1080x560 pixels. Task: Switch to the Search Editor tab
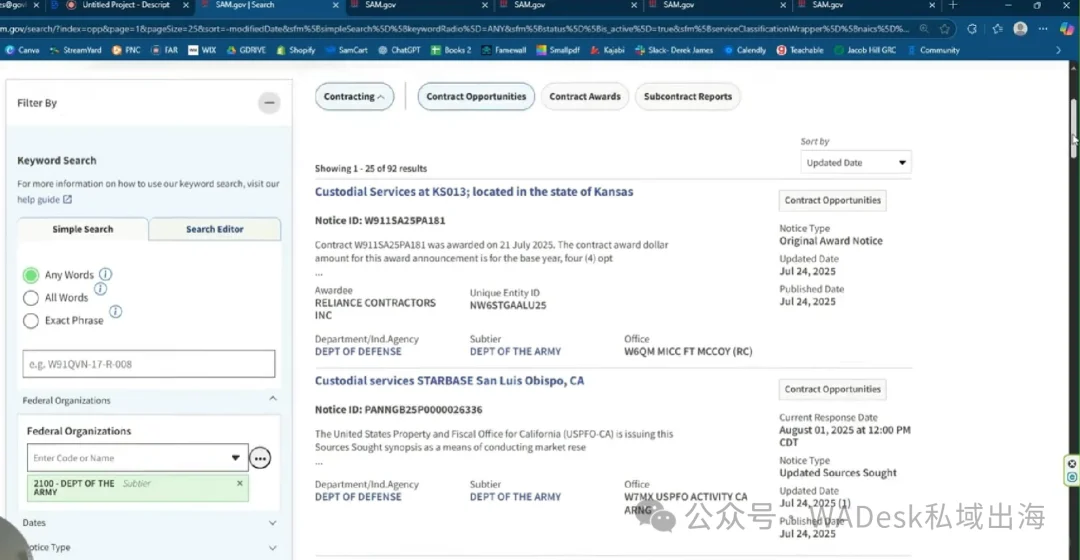point(215,229)
